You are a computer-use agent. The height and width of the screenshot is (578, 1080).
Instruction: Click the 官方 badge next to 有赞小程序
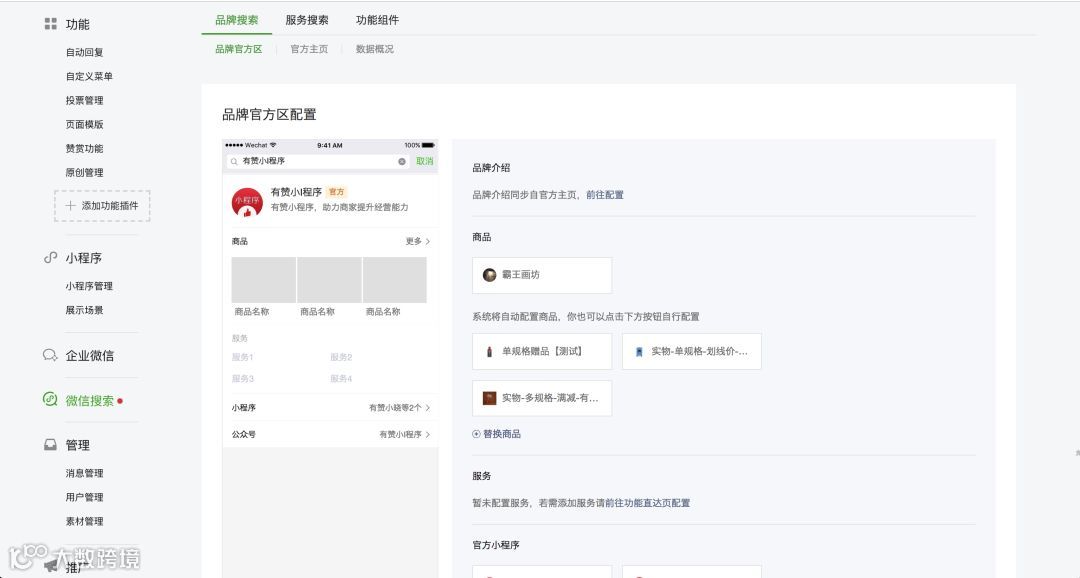pos(336,192)
